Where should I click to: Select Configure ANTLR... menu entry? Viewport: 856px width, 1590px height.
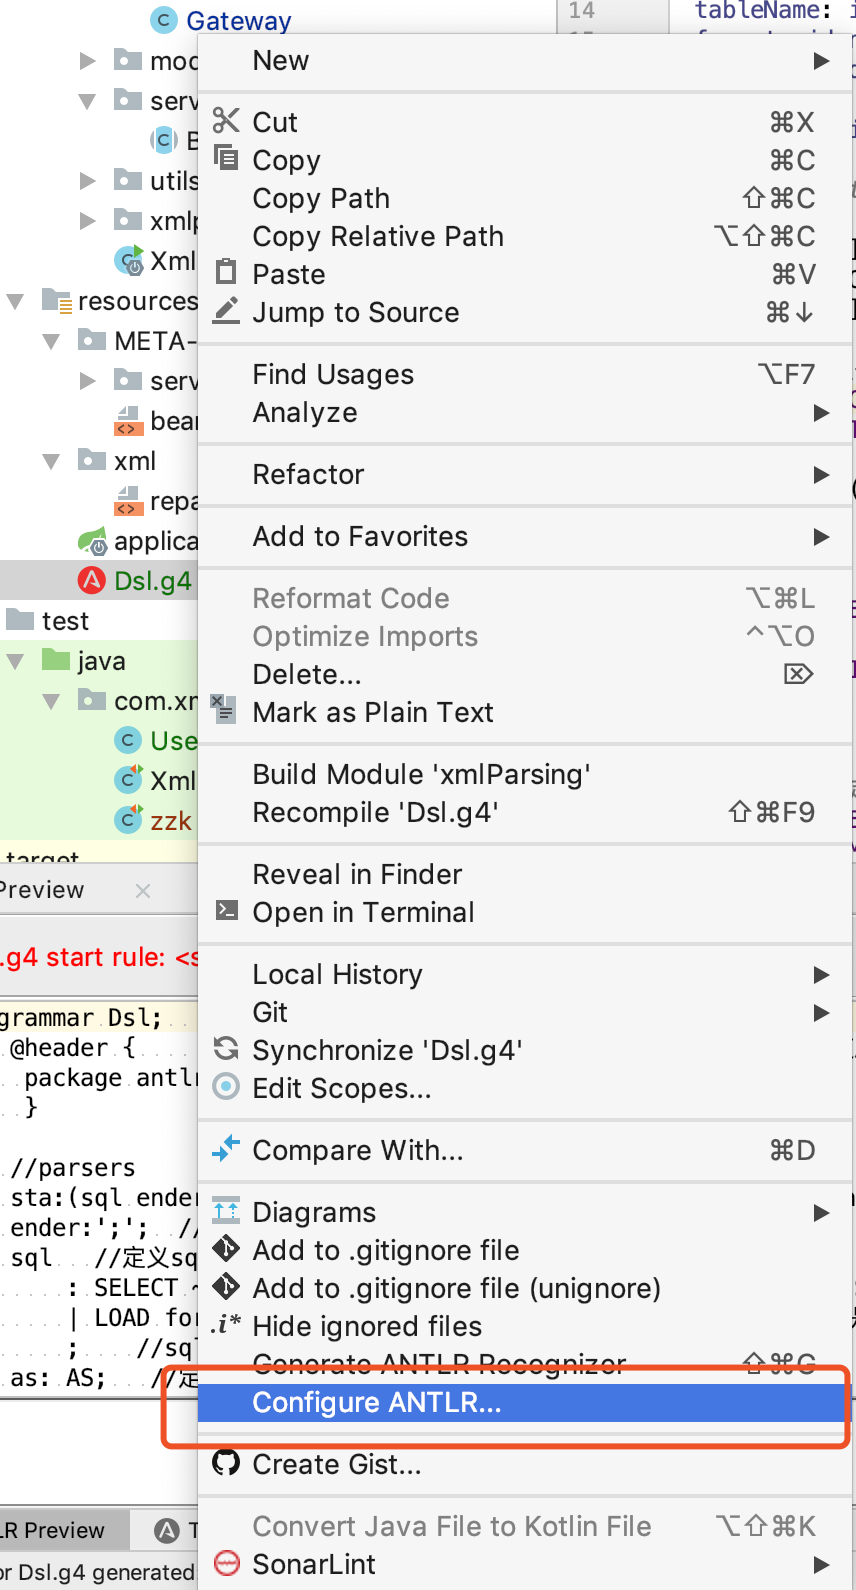pos(376,1403)
